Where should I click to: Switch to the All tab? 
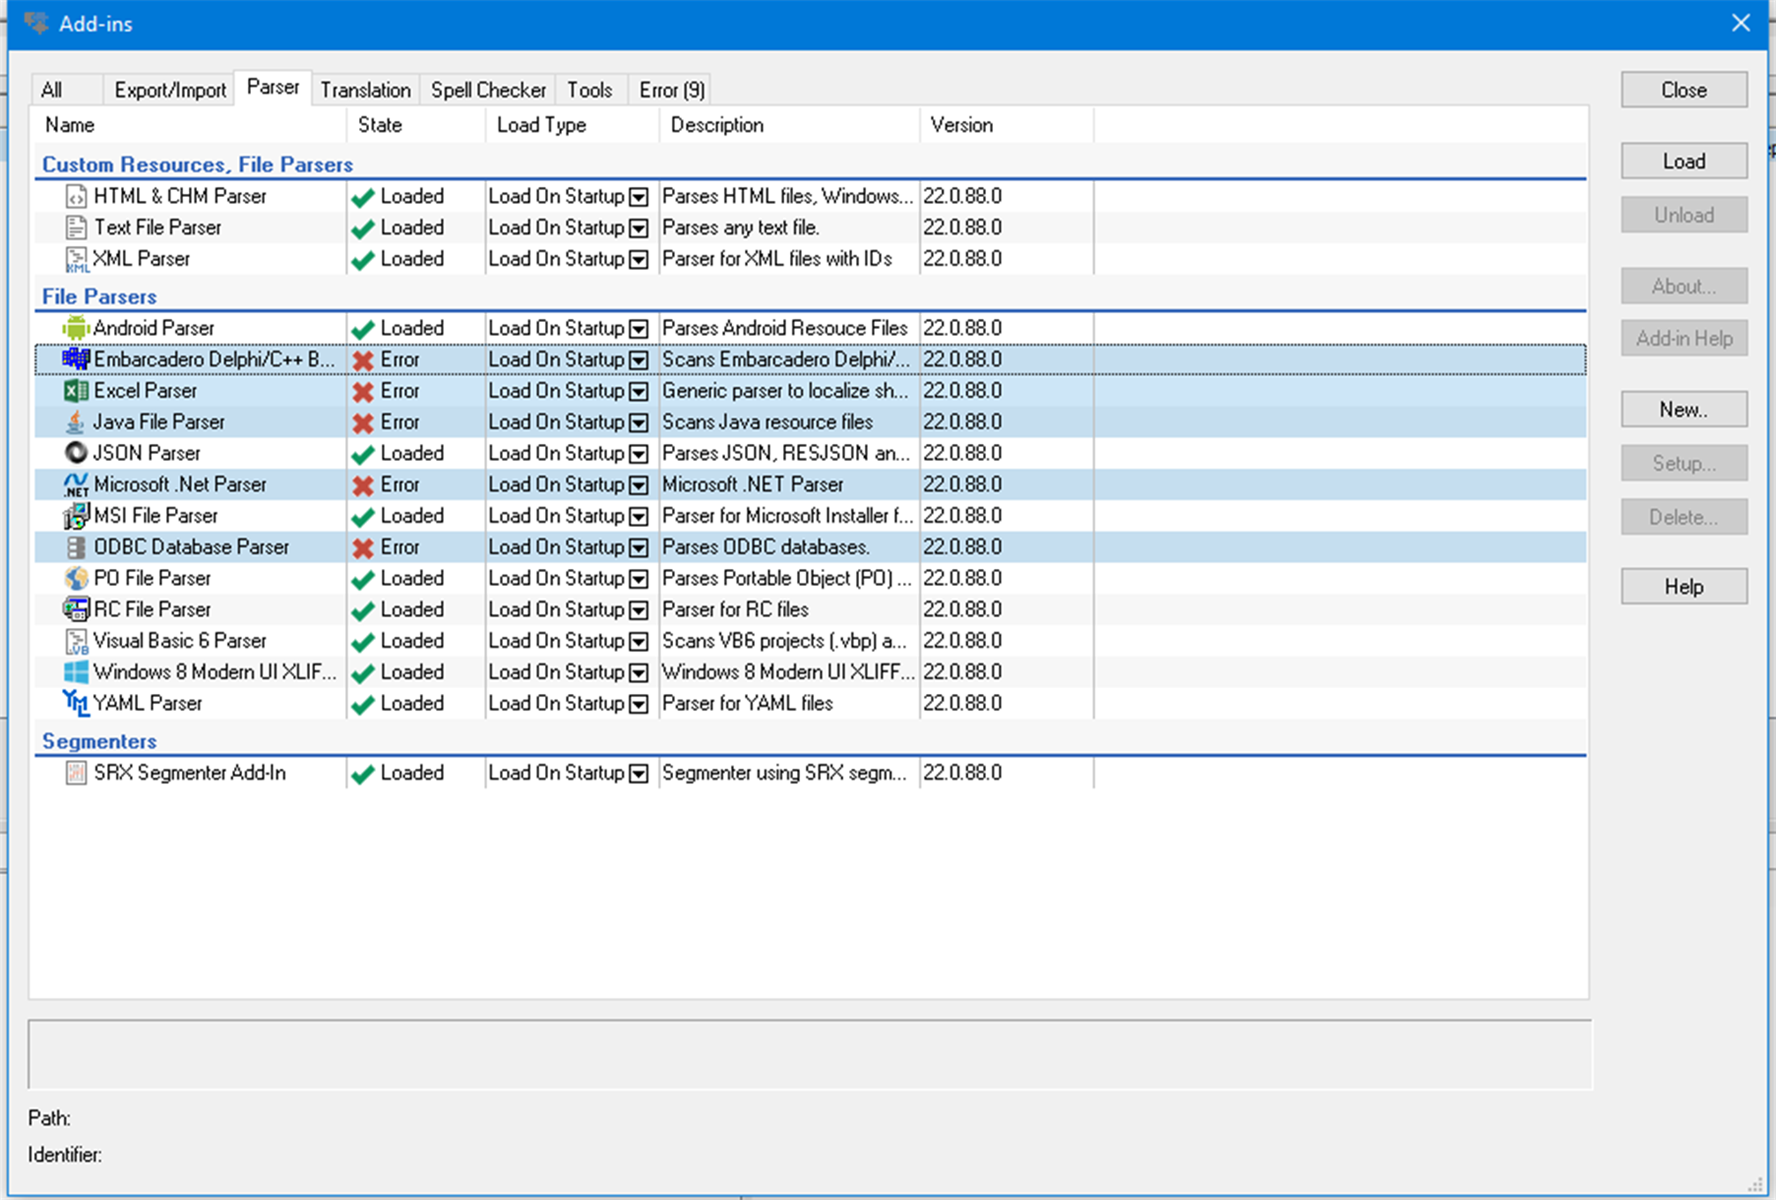point(66,90)
